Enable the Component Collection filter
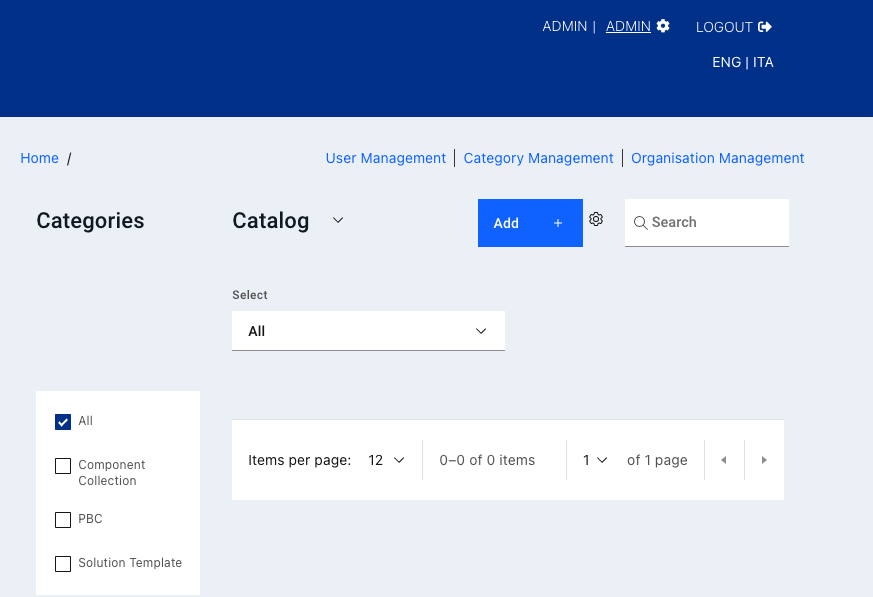The height and width of the screenshot is (597, 873). tap(63, 466)
